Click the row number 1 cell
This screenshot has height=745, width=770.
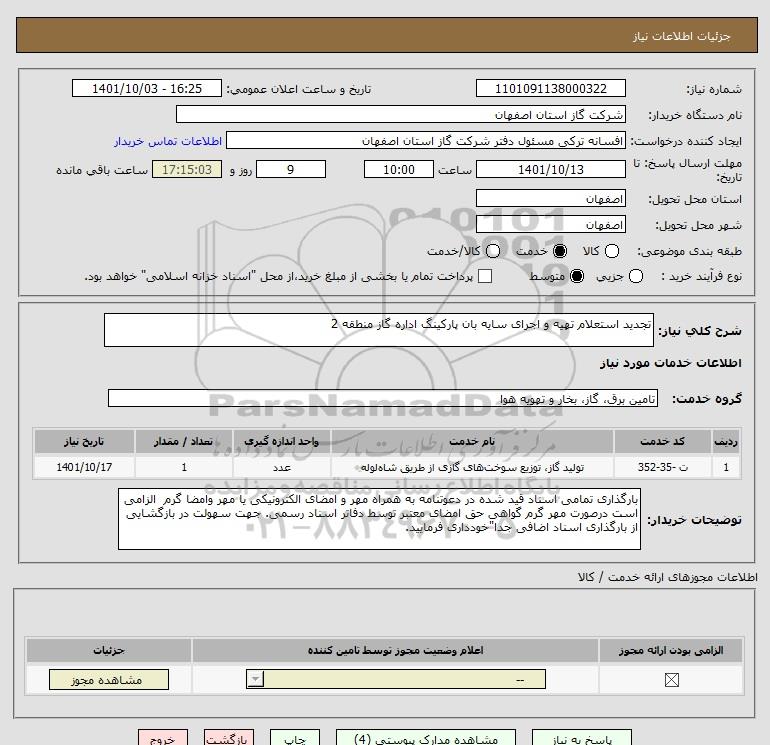tap(726, 467)
